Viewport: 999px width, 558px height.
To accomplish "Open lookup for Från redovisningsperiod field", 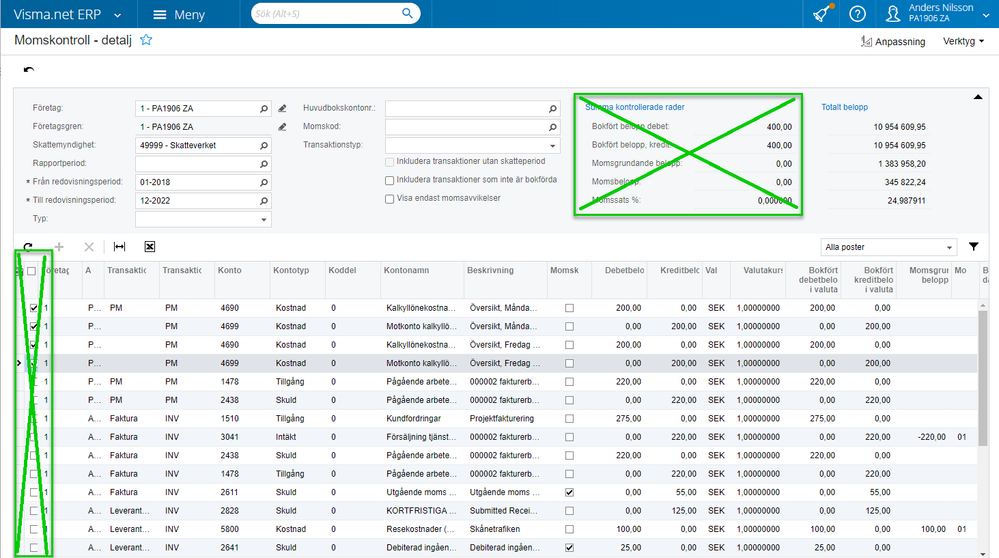I will tap(264, 183).
